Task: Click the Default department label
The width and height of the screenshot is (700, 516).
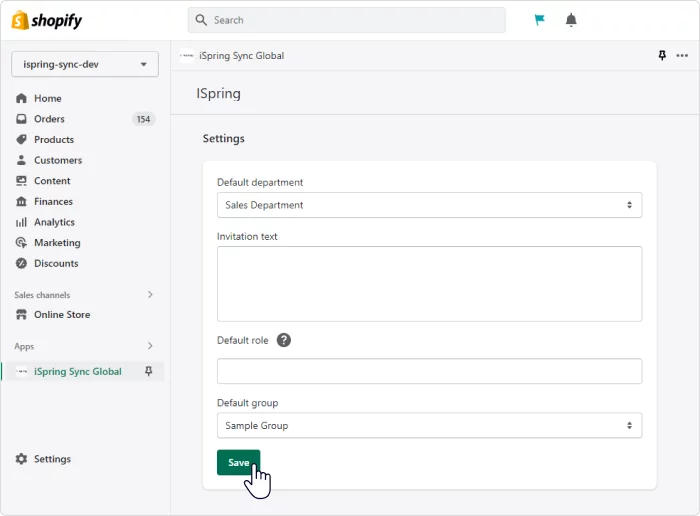Action: (260, 182)
